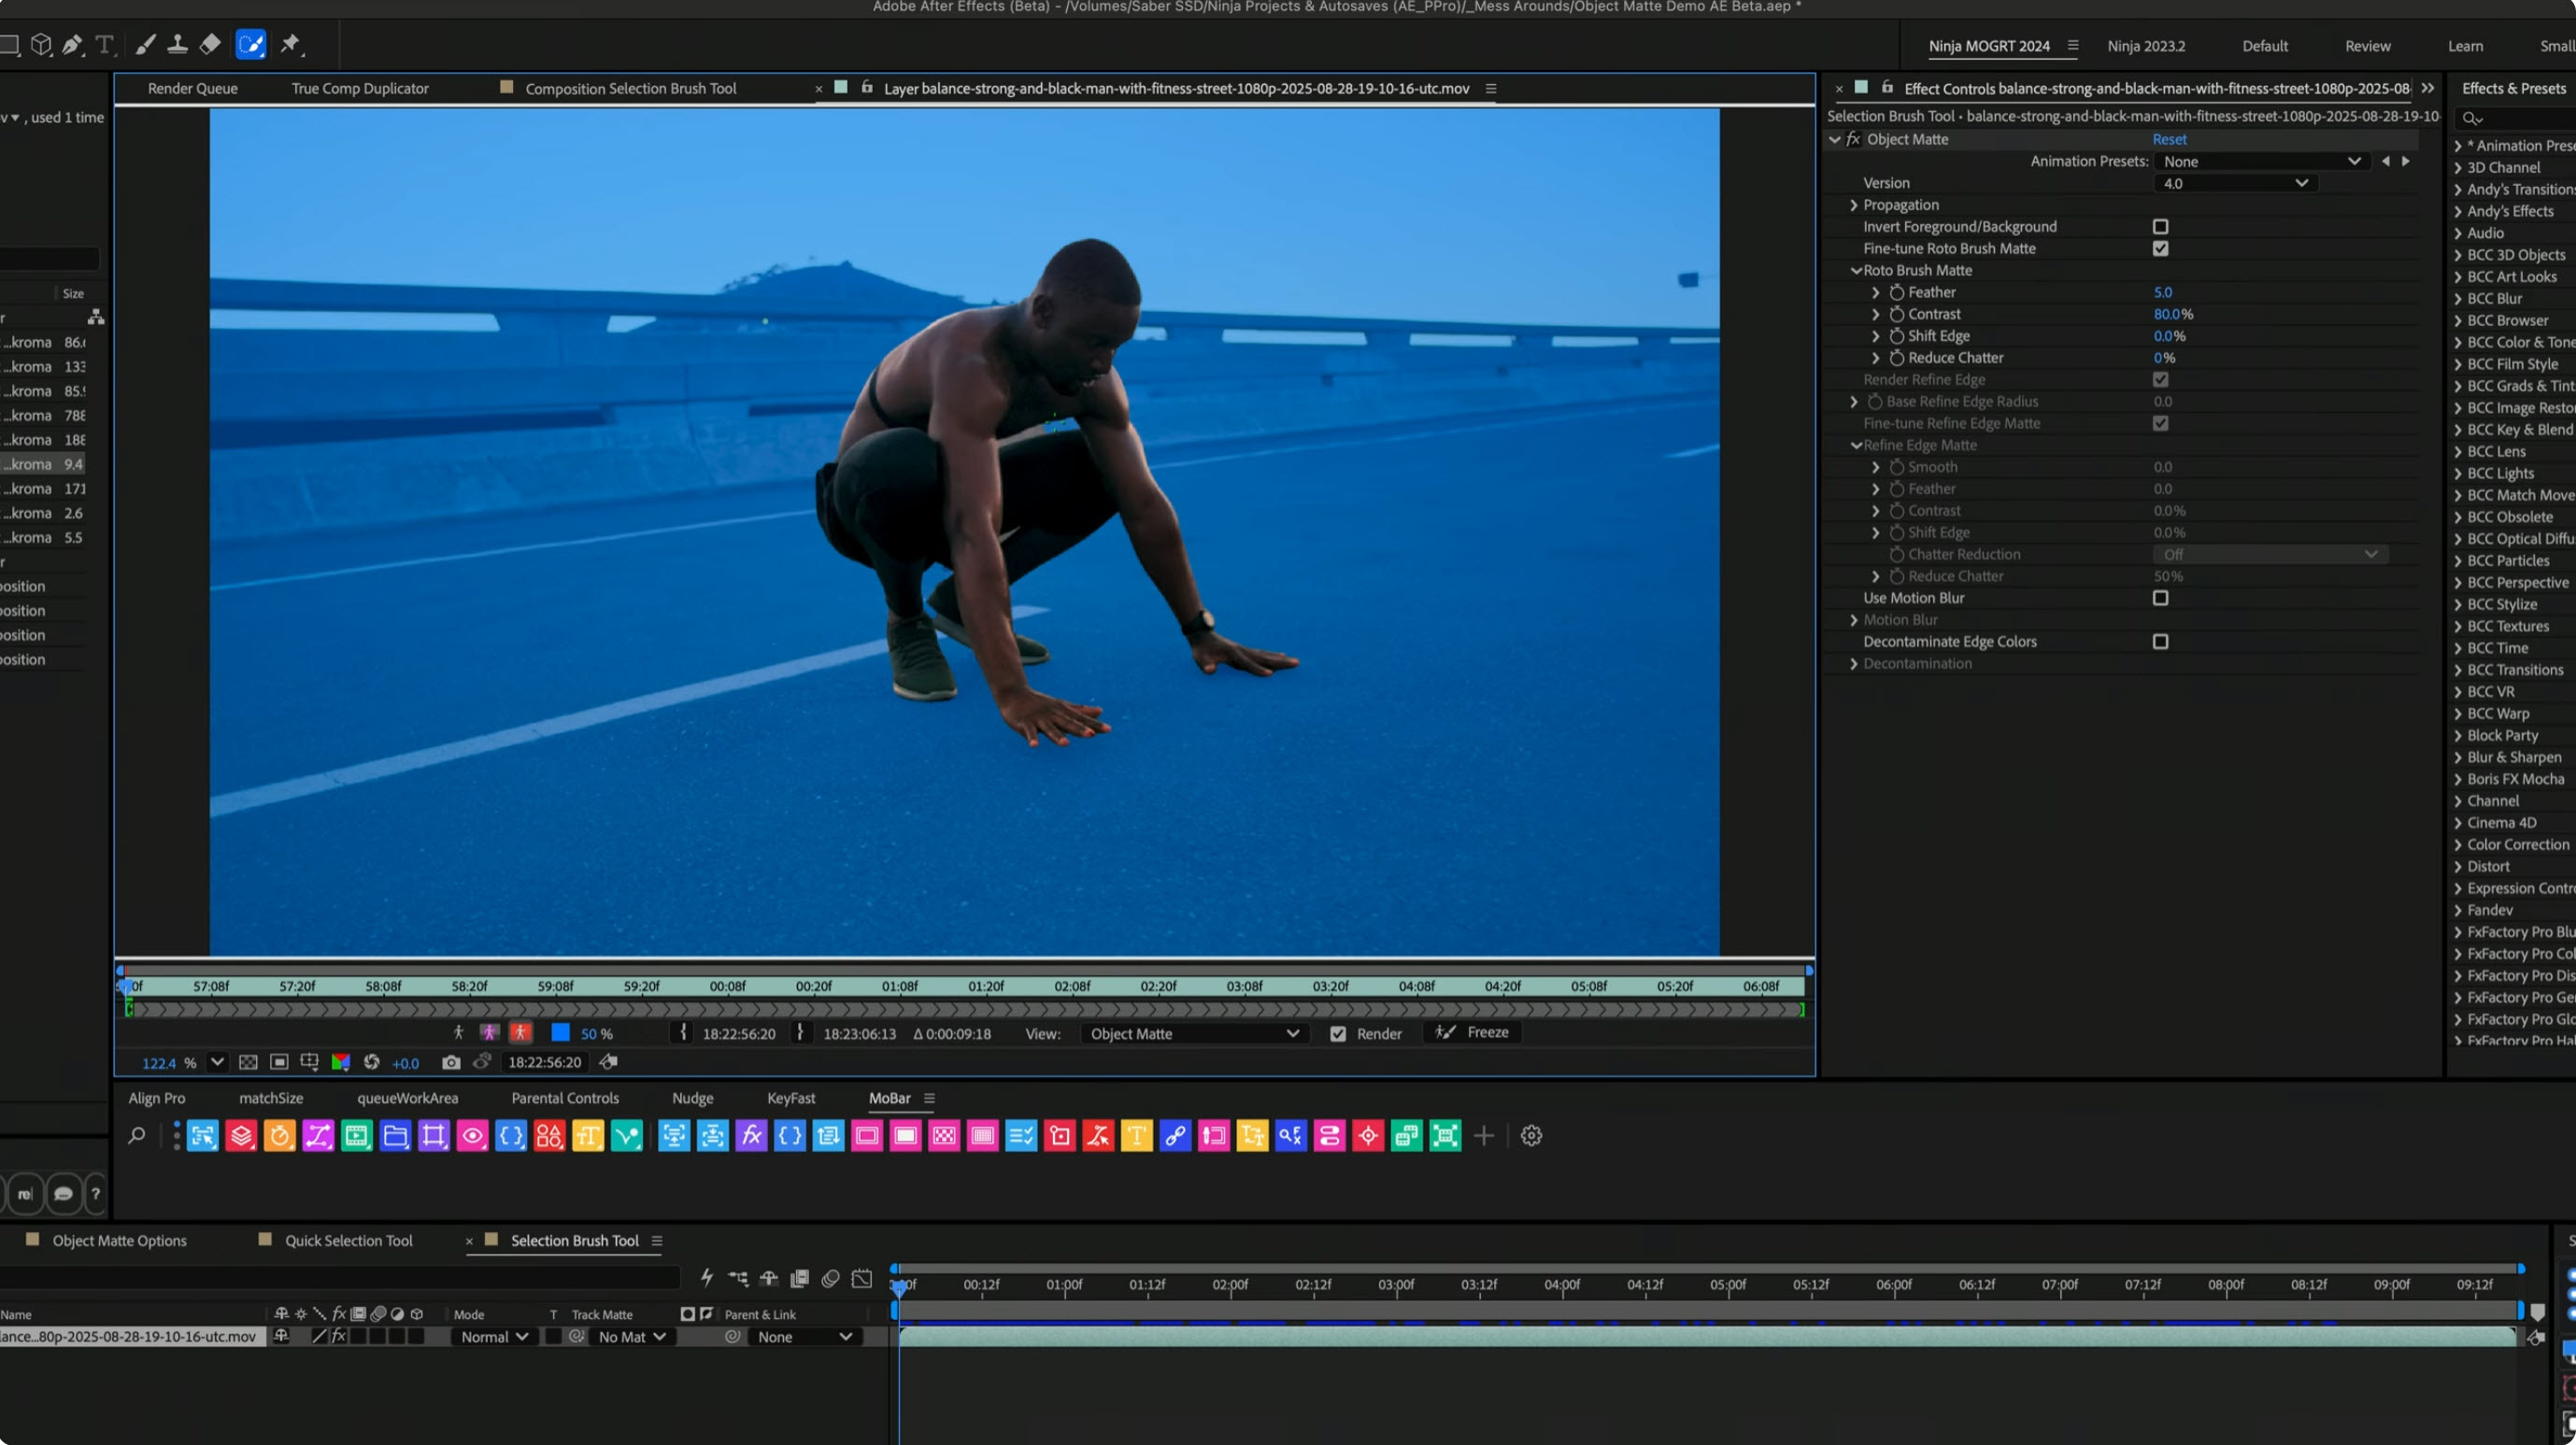The image size is (2576, 1445).
Task: Uncheck the Render checkbox in viewer
Action: coord(1338,1034)
